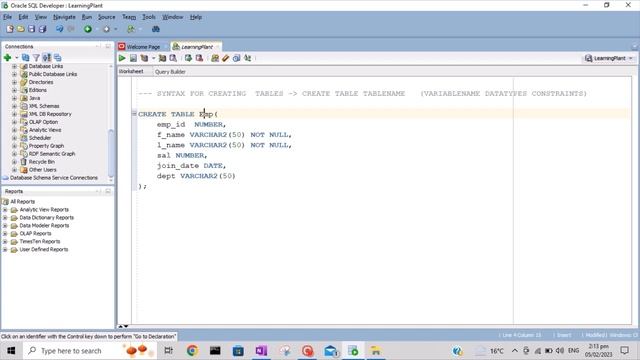Click the Save icon in main toolbar
Screen dimensions: 640x360
[x=31, y=29]
